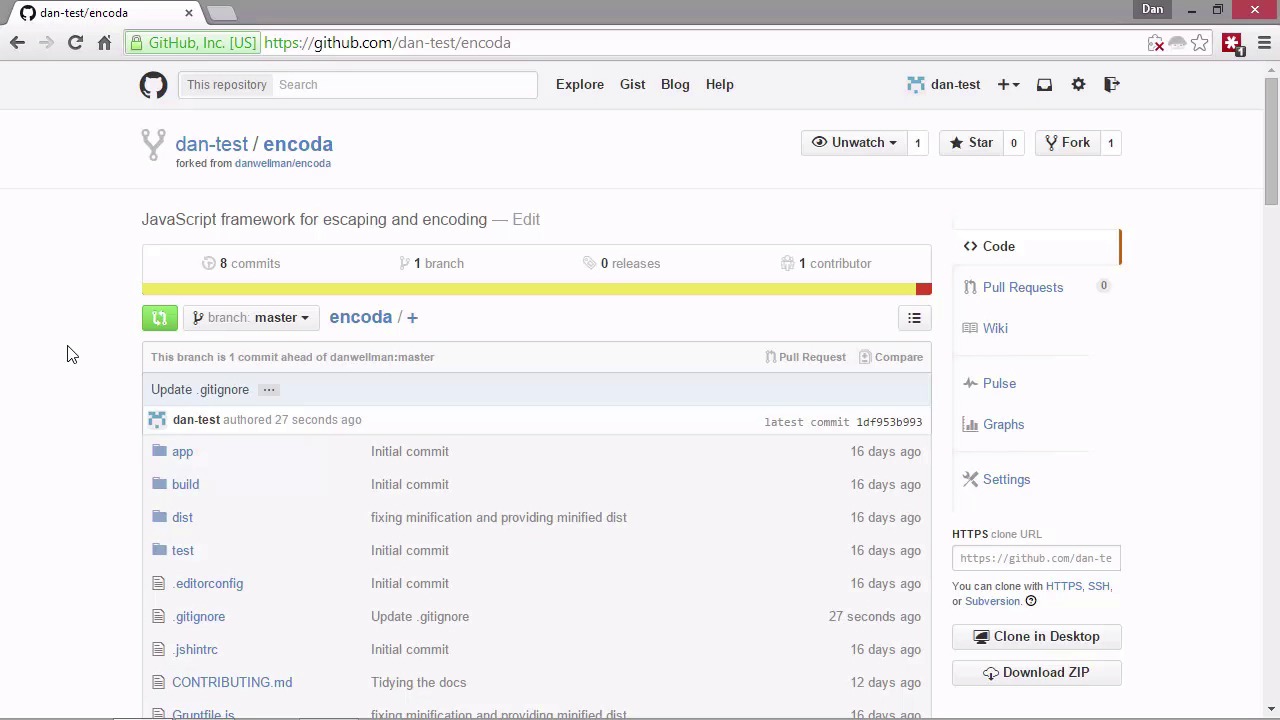1280x720 pixels.
Task: Open notifications inbox icon
Action: tap(1044, 85)
